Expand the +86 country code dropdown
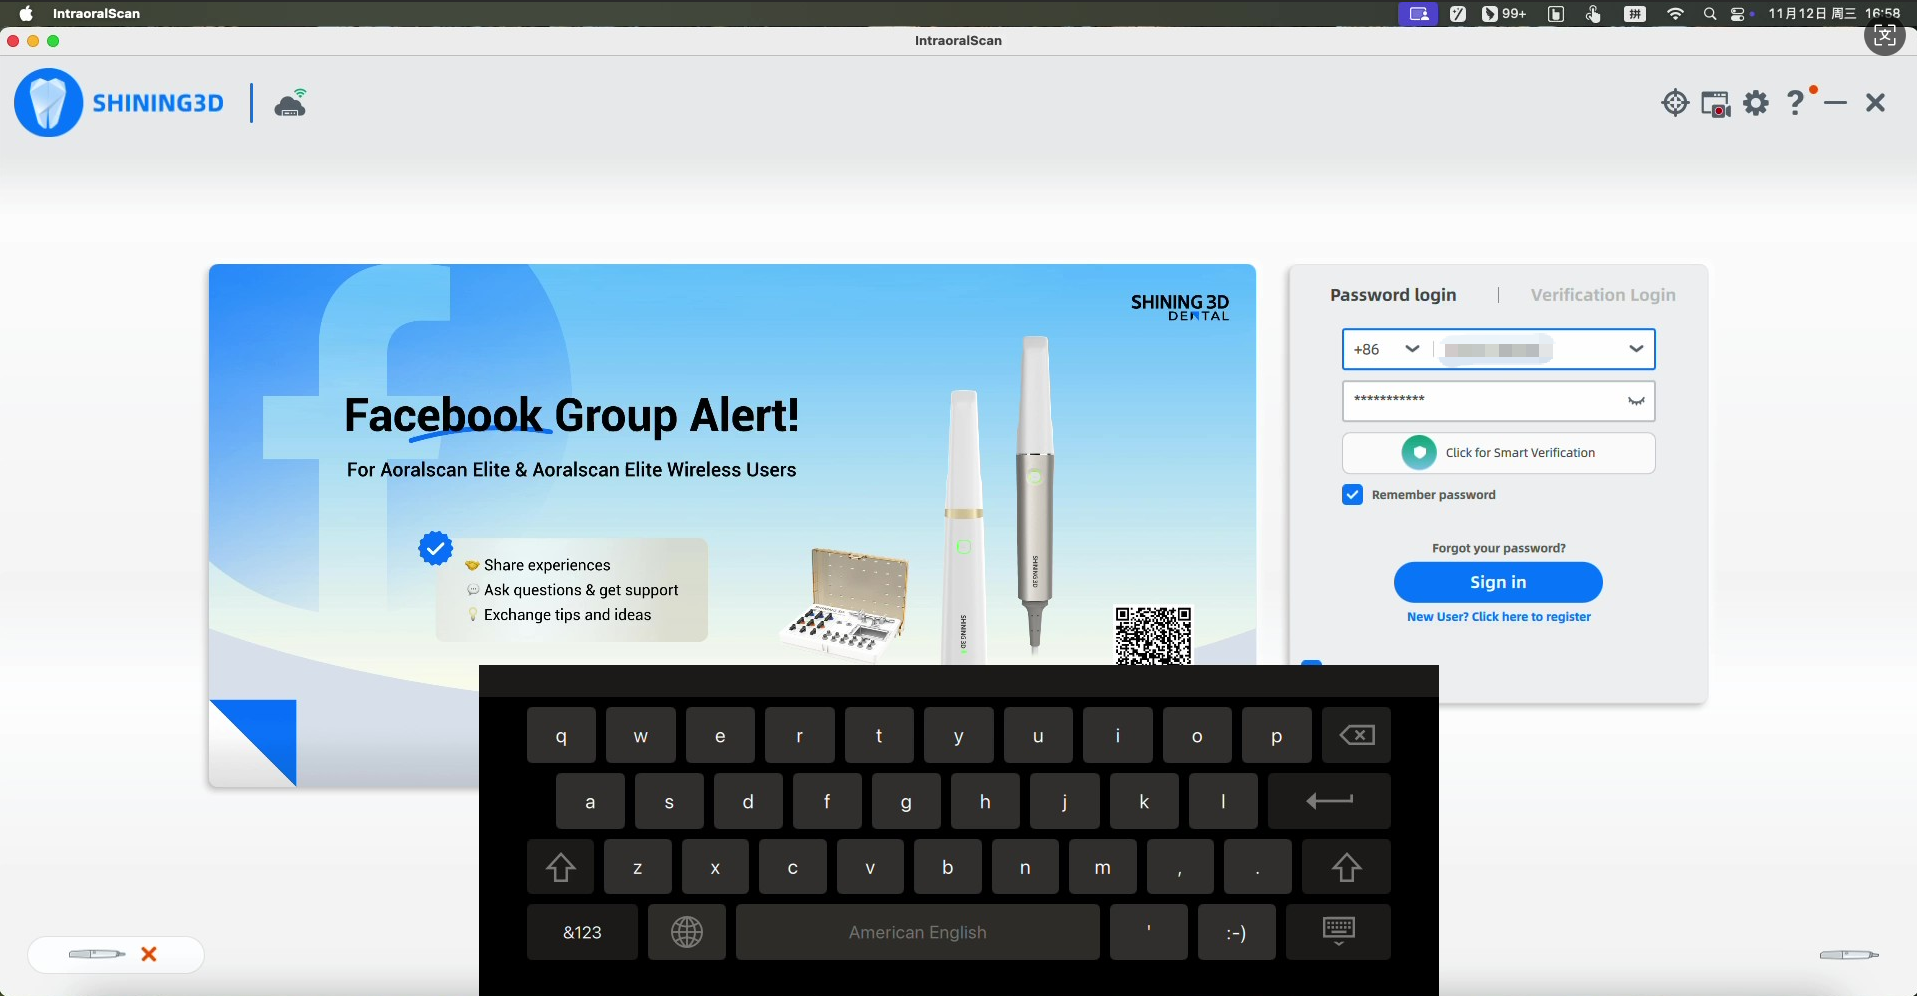Screen dimensions: 1917x996 click(1412, 349)
